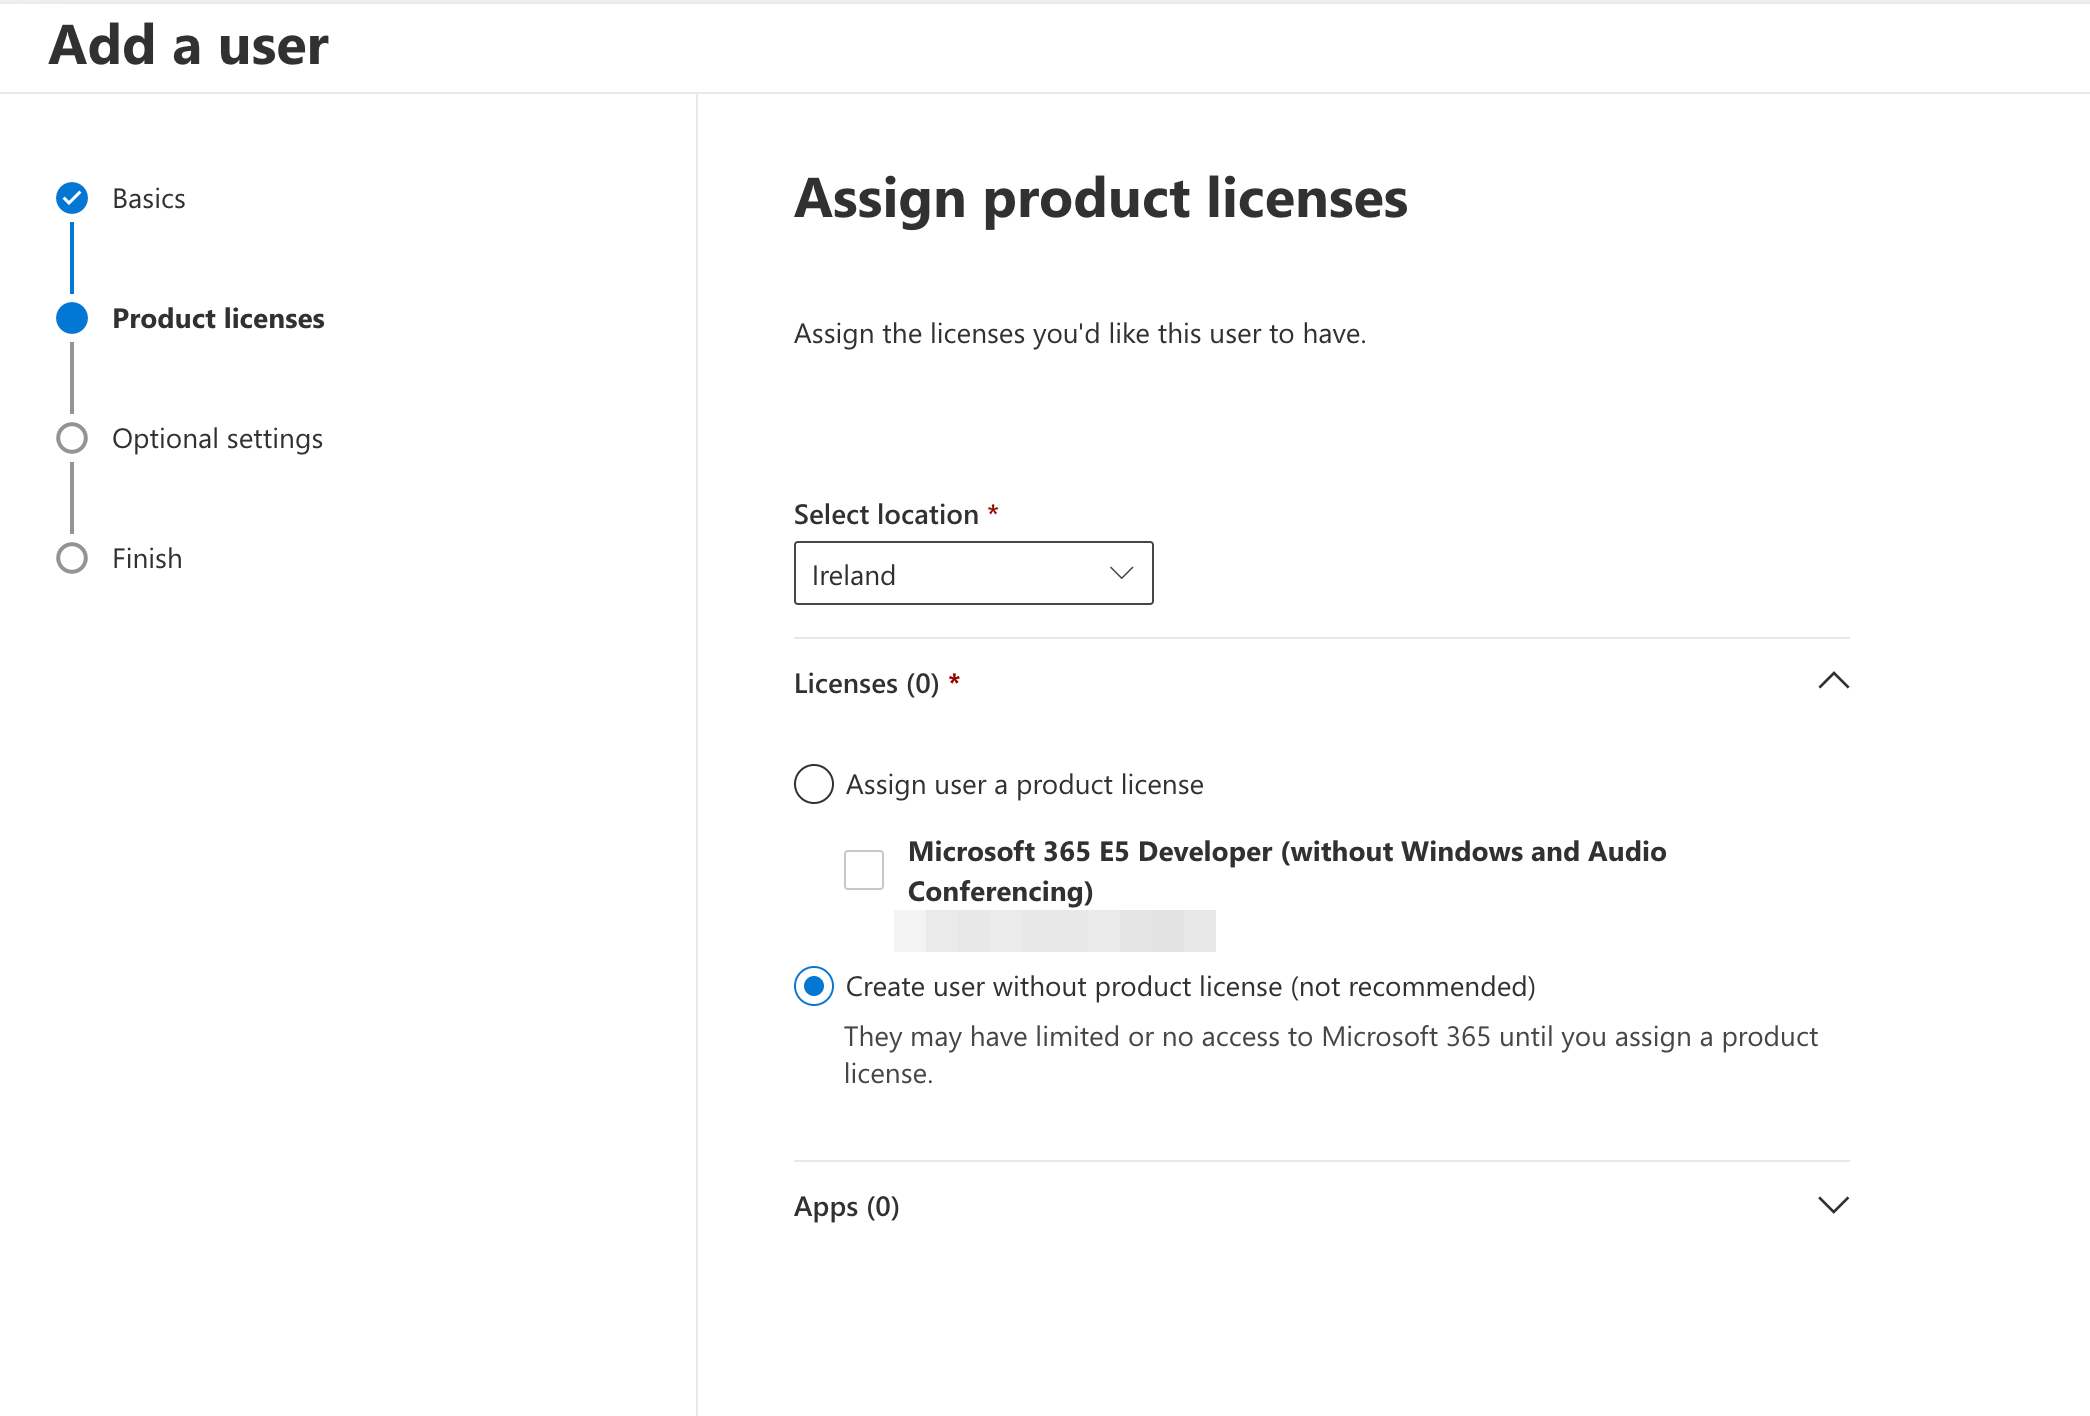This screenshot has height=1416, width=2090.
Task: Click the Optional settings step circle
Action: coord(72,438)
